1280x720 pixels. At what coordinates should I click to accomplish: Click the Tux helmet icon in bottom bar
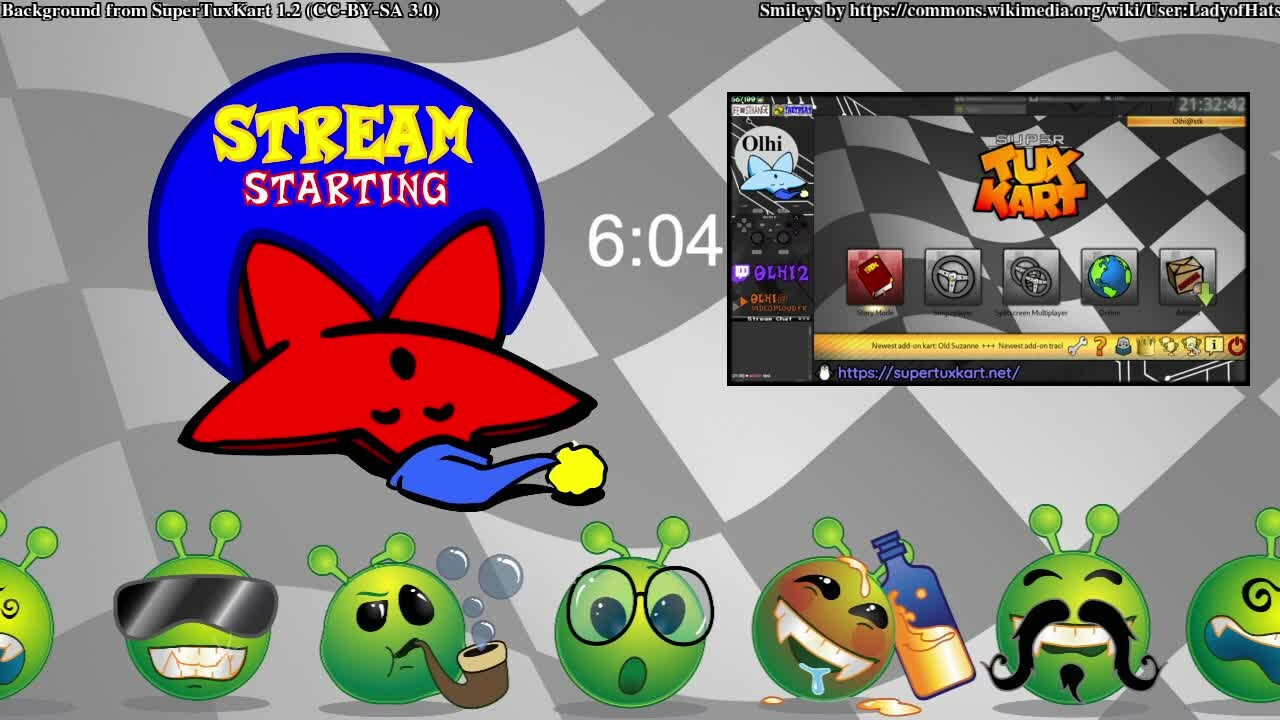coord(1123,345)
